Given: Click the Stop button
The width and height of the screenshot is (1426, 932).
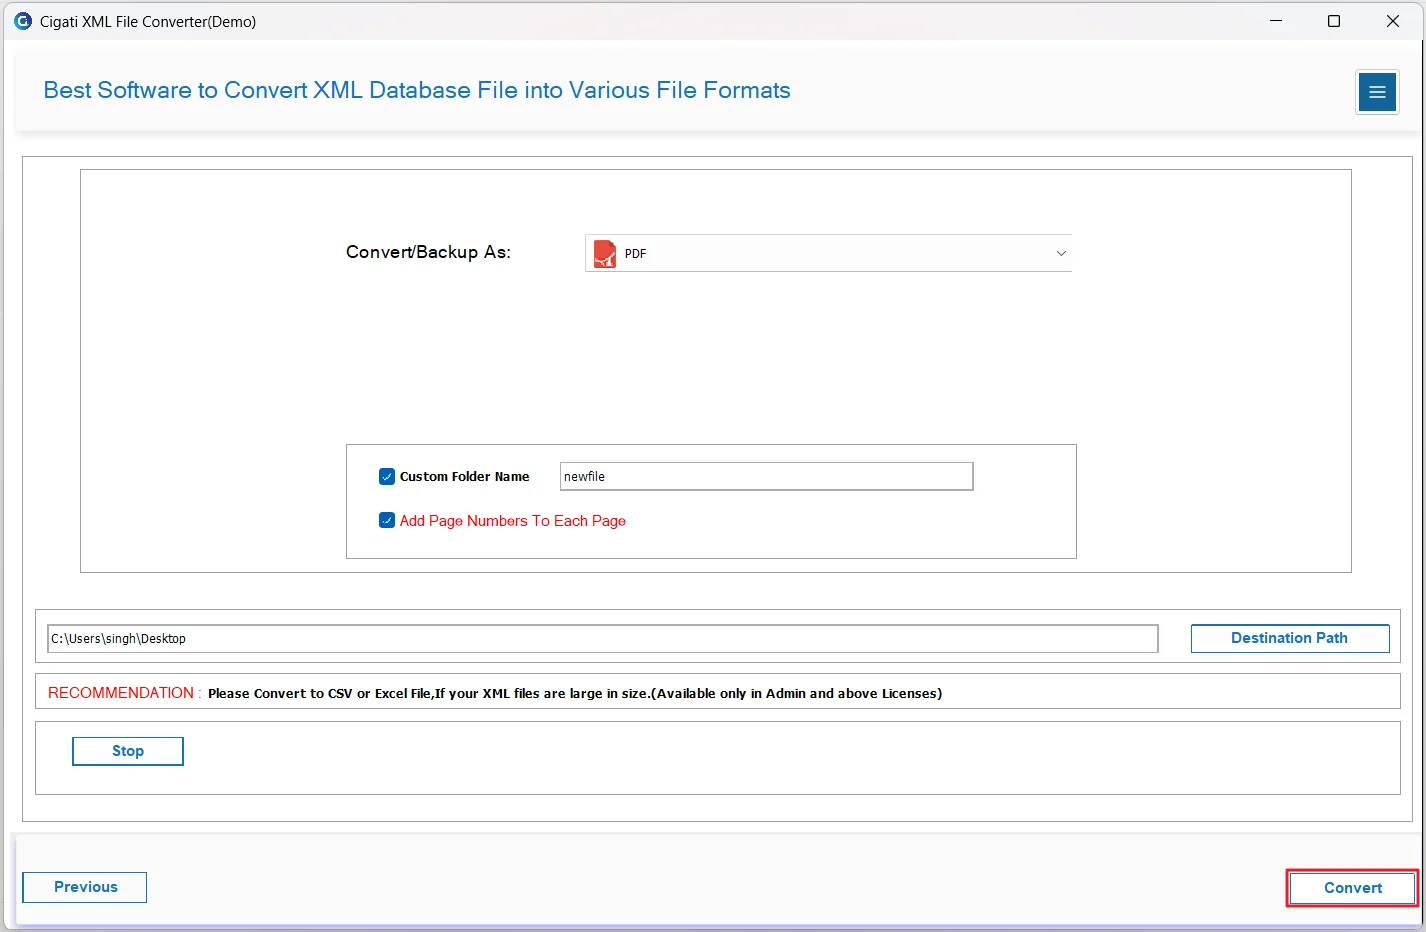Looking at the screenshot, I should click(x=128, y=751).
